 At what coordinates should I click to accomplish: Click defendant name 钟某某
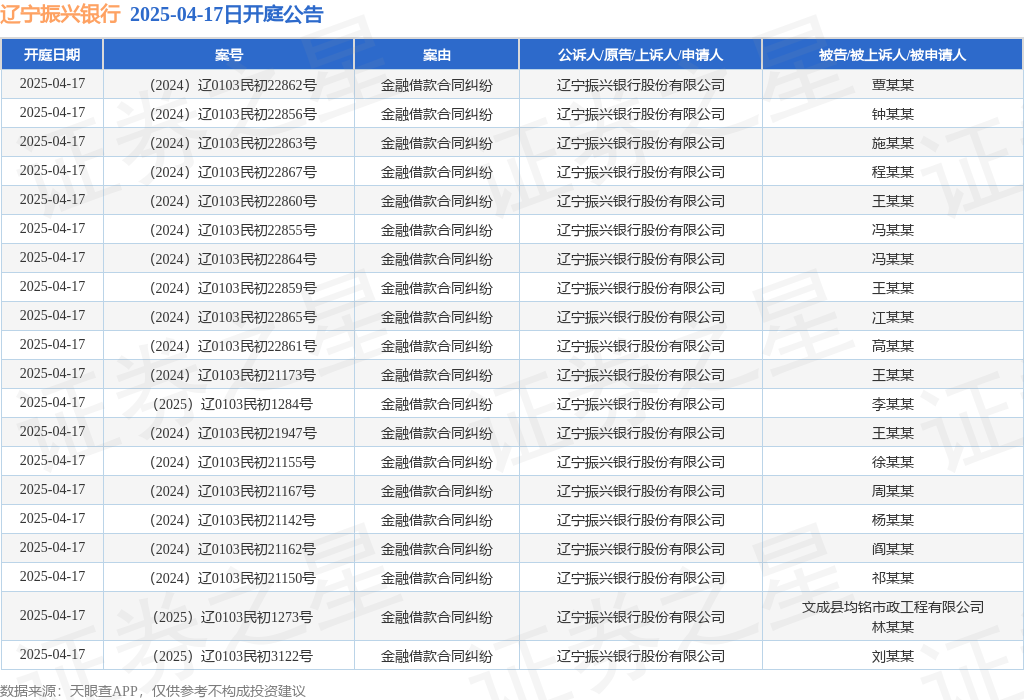tap(893, 114)
